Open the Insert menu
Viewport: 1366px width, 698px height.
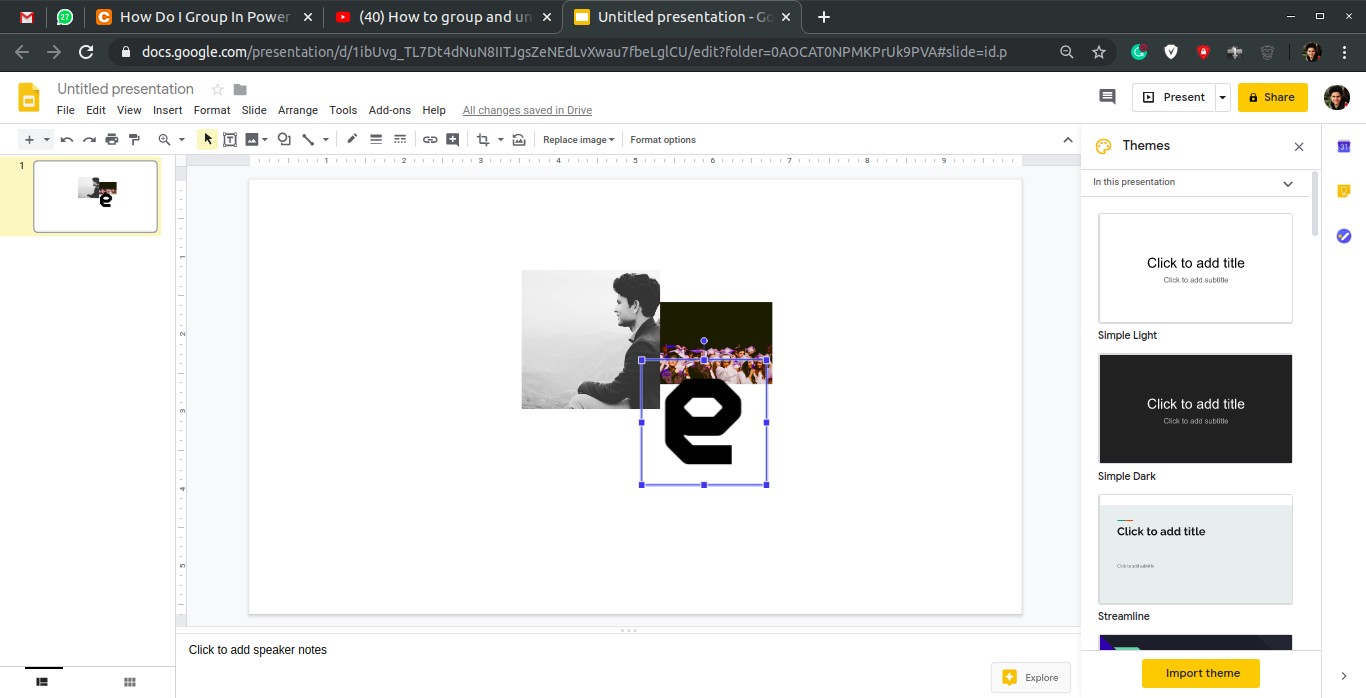tap(168, 110)
